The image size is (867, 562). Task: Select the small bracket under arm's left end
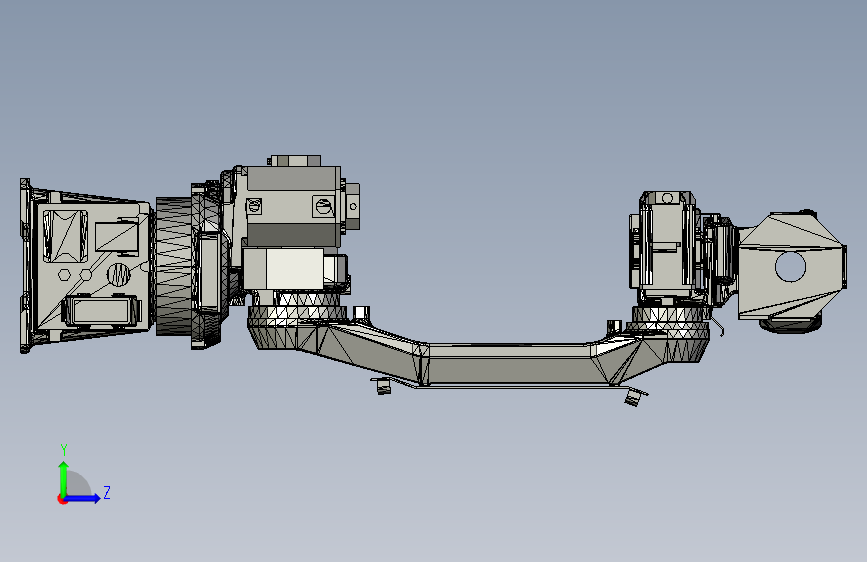pos(382,386)
